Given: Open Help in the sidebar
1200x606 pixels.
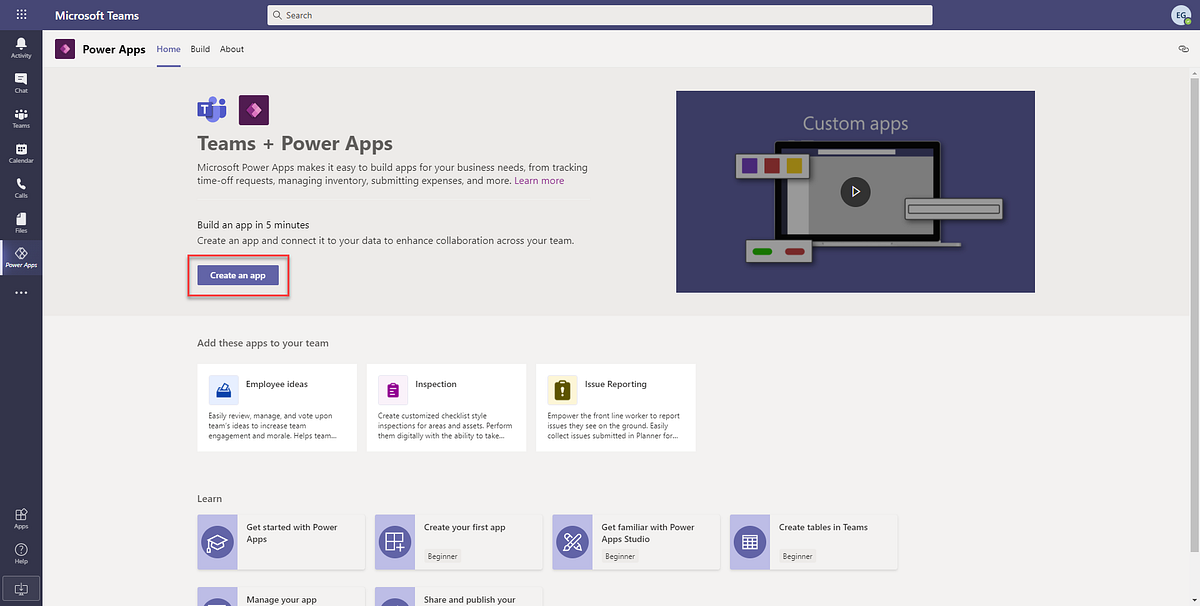Looking at the screenshot, I should click(x=21, y=553).
